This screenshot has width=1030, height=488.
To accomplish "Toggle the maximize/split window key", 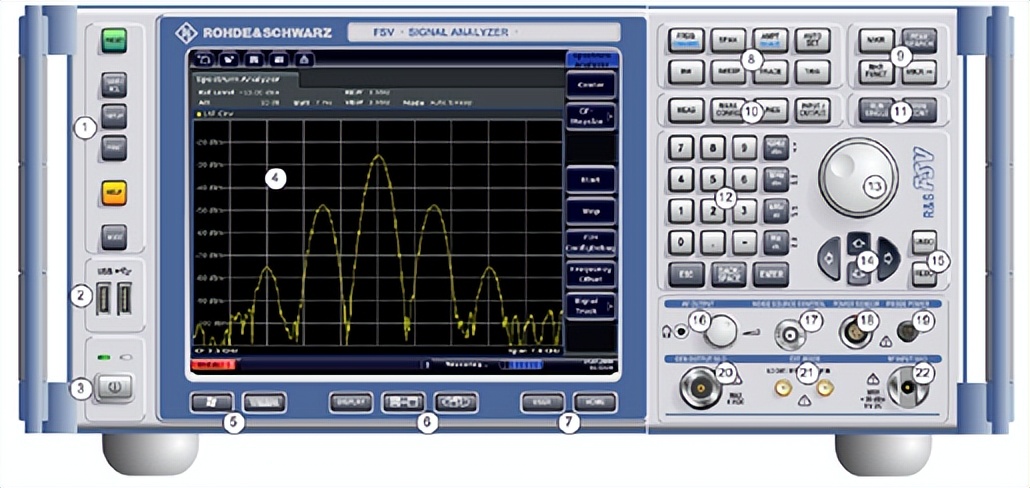I will (403, 403).
